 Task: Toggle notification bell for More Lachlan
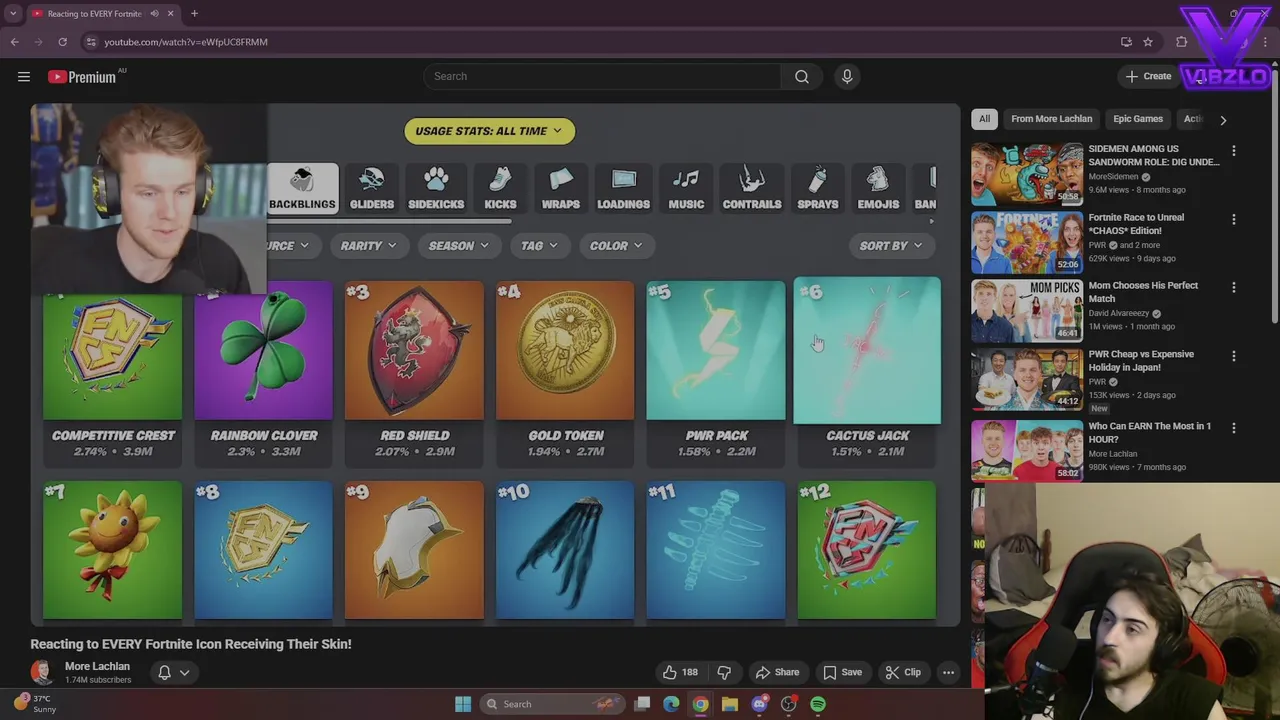[x=173, y=672]
